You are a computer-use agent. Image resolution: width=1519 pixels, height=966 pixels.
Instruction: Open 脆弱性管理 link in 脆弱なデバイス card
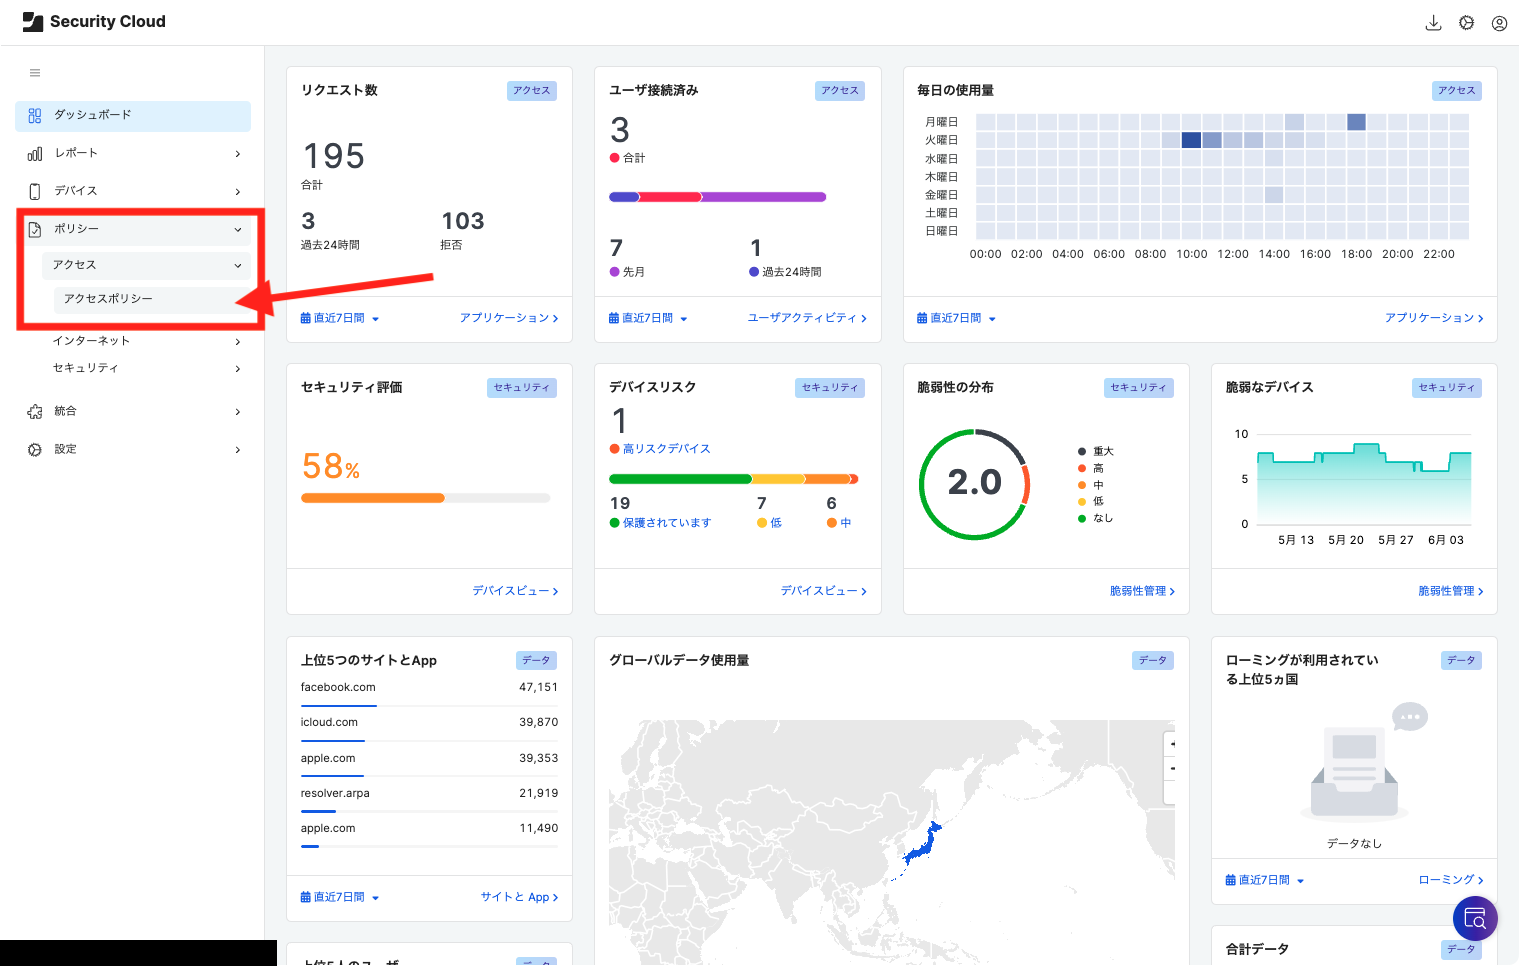[1451, 591]
